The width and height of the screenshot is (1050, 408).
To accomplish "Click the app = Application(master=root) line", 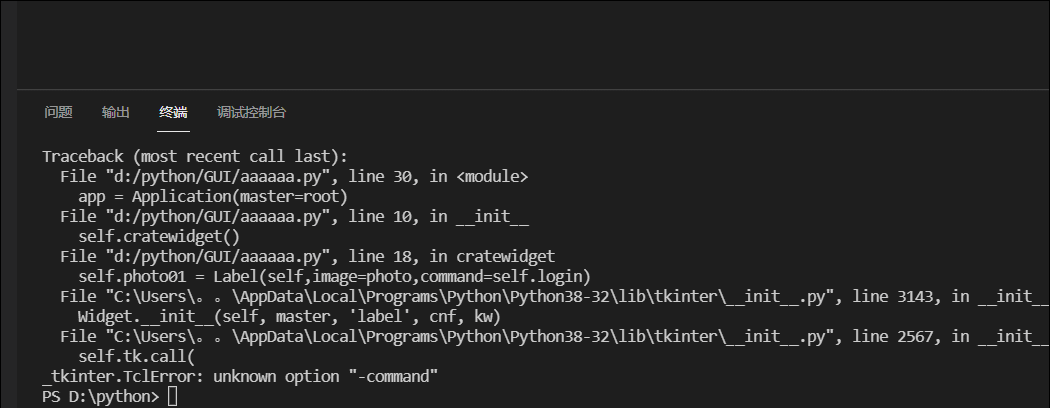I will pyautogui.click(x=213, y=197).
